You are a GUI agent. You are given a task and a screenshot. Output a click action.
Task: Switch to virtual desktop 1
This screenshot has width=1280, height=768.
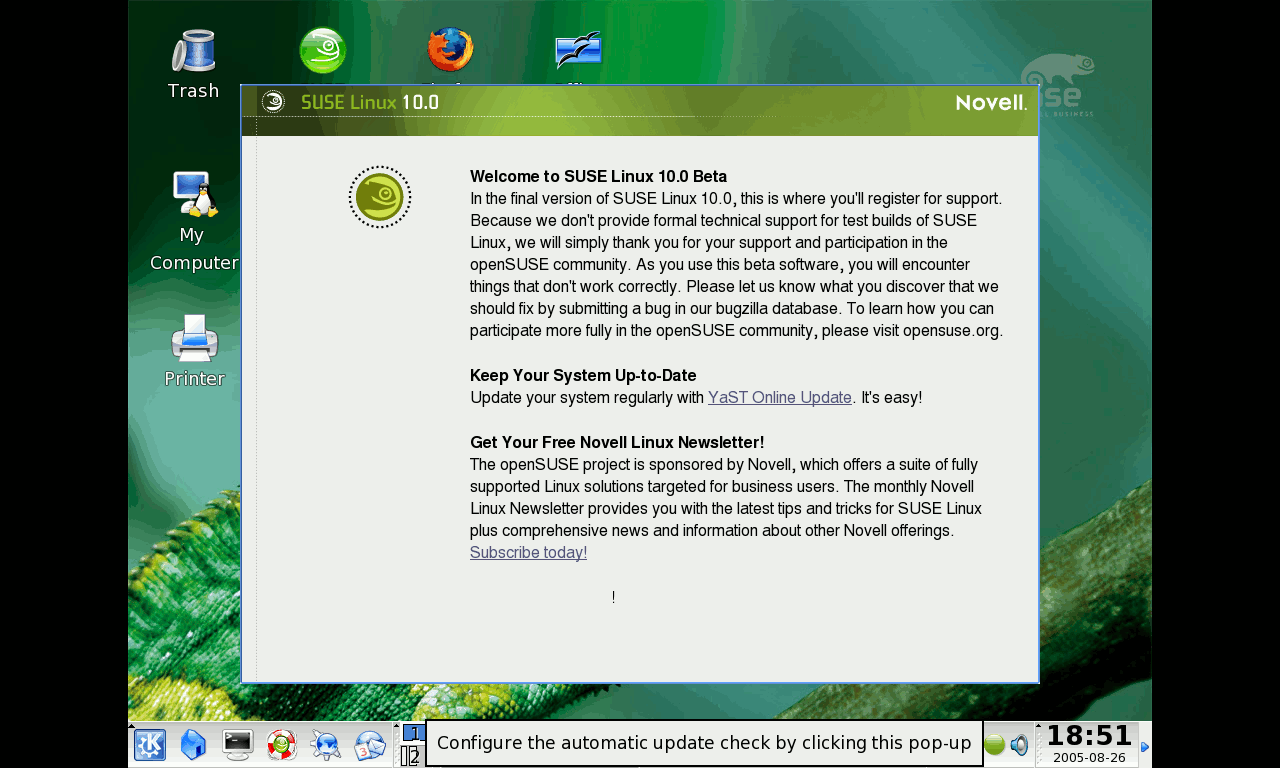pos(413,733)
